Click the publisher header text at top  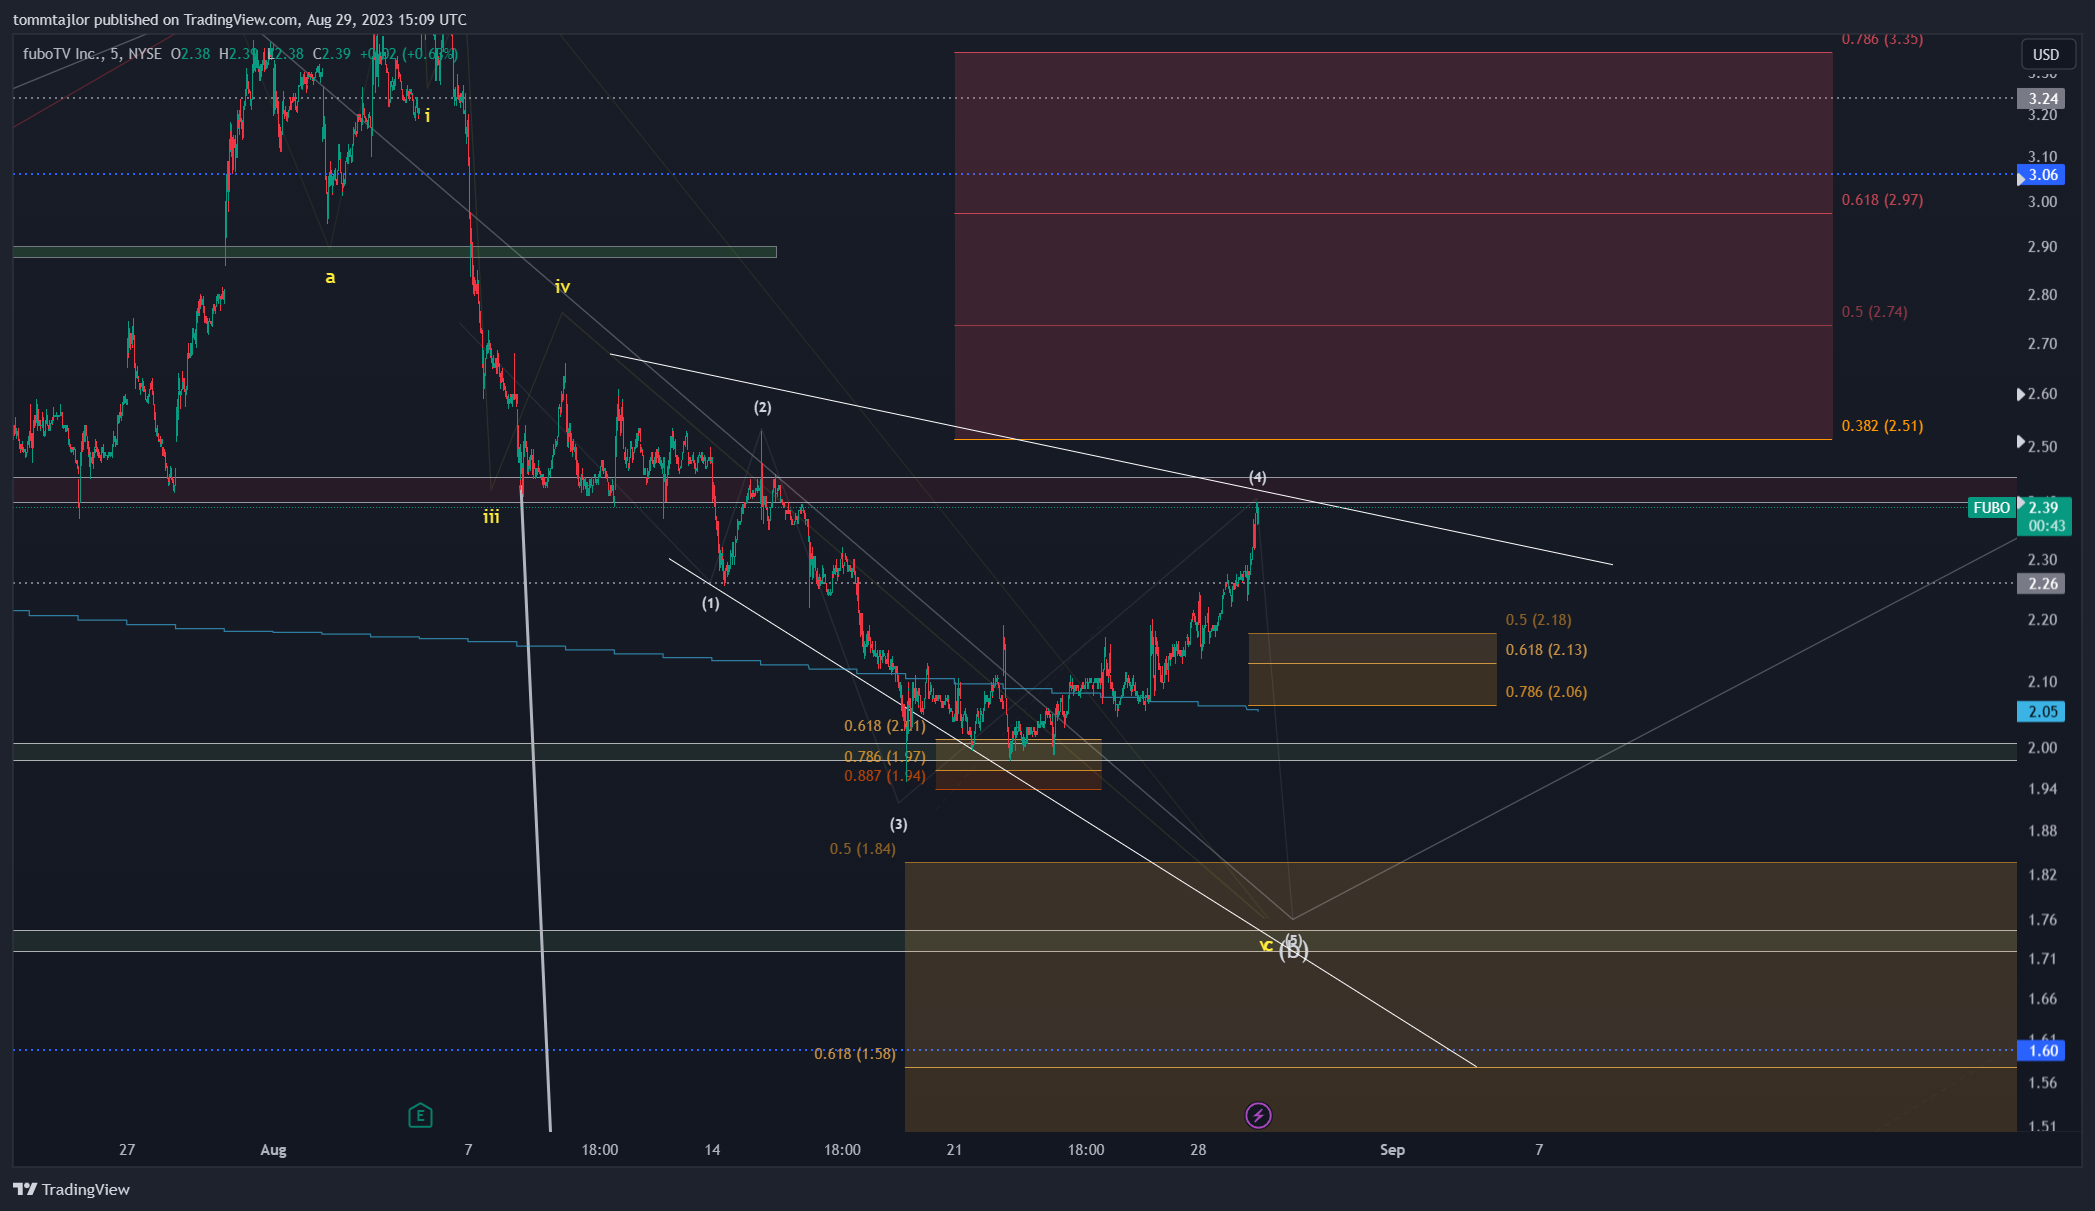pyautogui.click(x=240, y=19)
